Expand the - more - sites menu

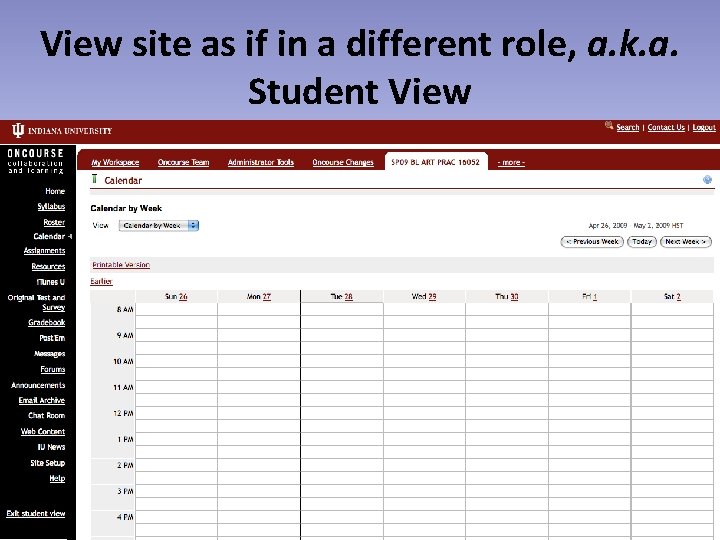click(x=511, y=163)
